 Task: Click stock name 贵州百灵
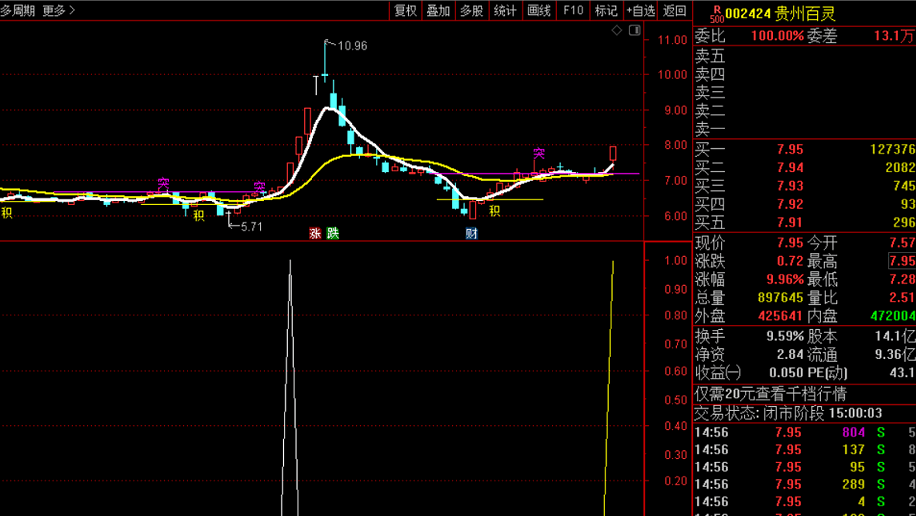(804, 14)
